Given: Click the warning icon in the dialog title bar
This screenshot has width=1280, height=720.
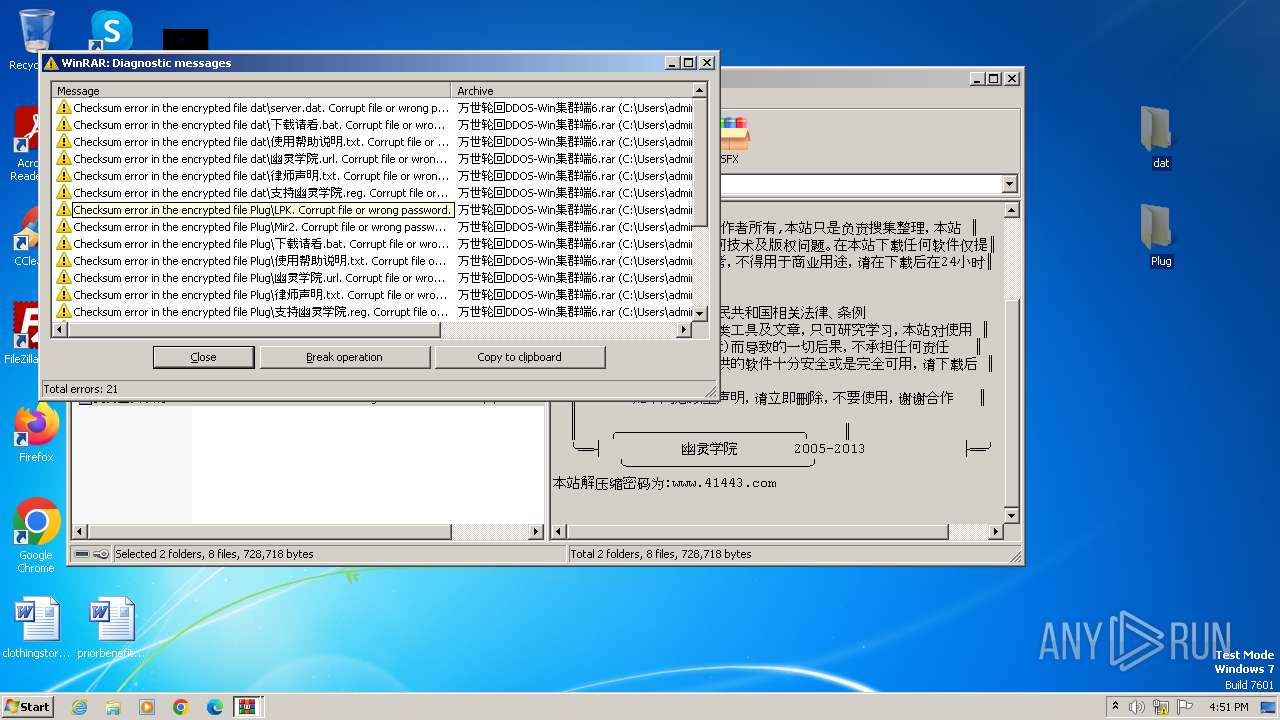Looking at the screenshot, I should (51, 63).
